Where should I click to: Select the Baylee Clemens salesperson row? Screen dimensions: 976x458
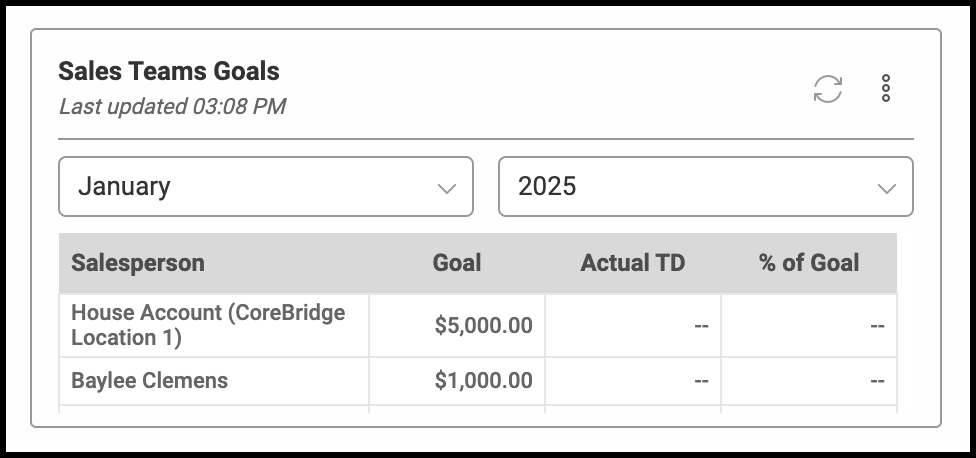pyautogui.click(x=150, y=381)
